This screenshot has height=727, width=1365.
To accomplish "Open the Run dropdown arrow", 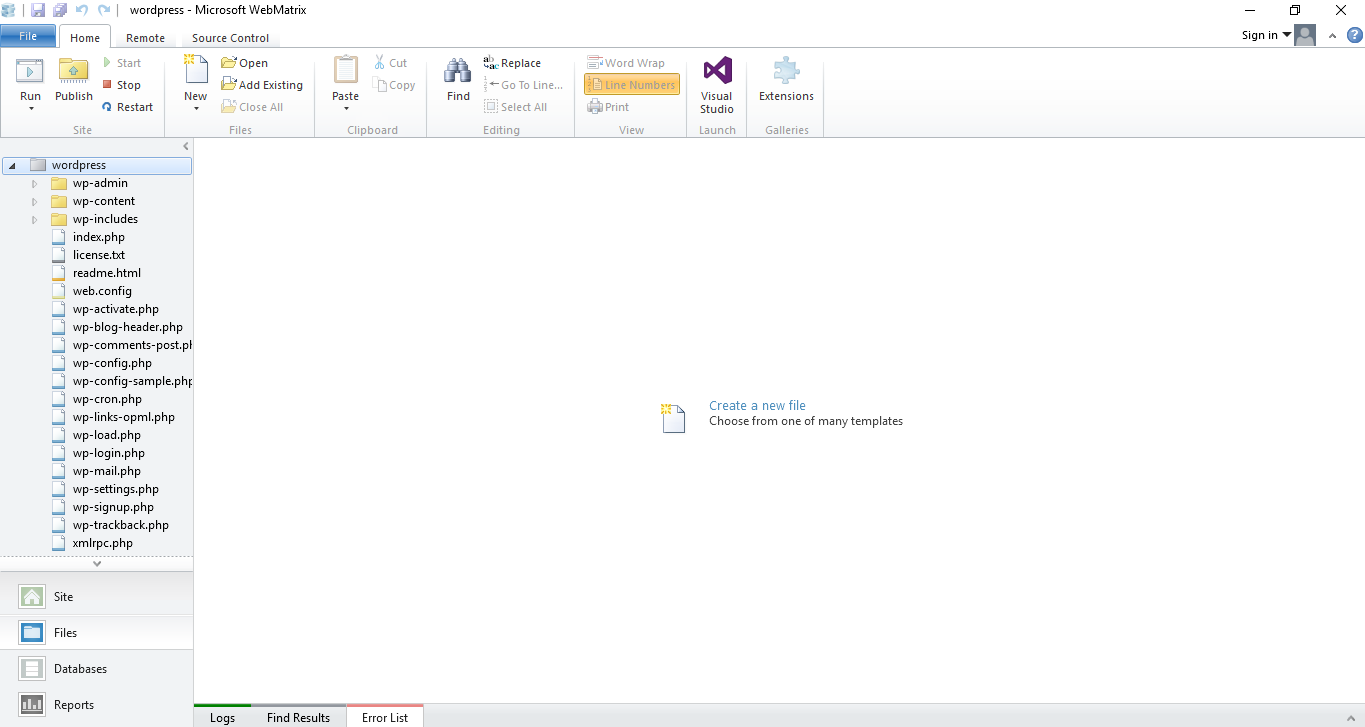I will pyautogui.click(x=31, y=108).
